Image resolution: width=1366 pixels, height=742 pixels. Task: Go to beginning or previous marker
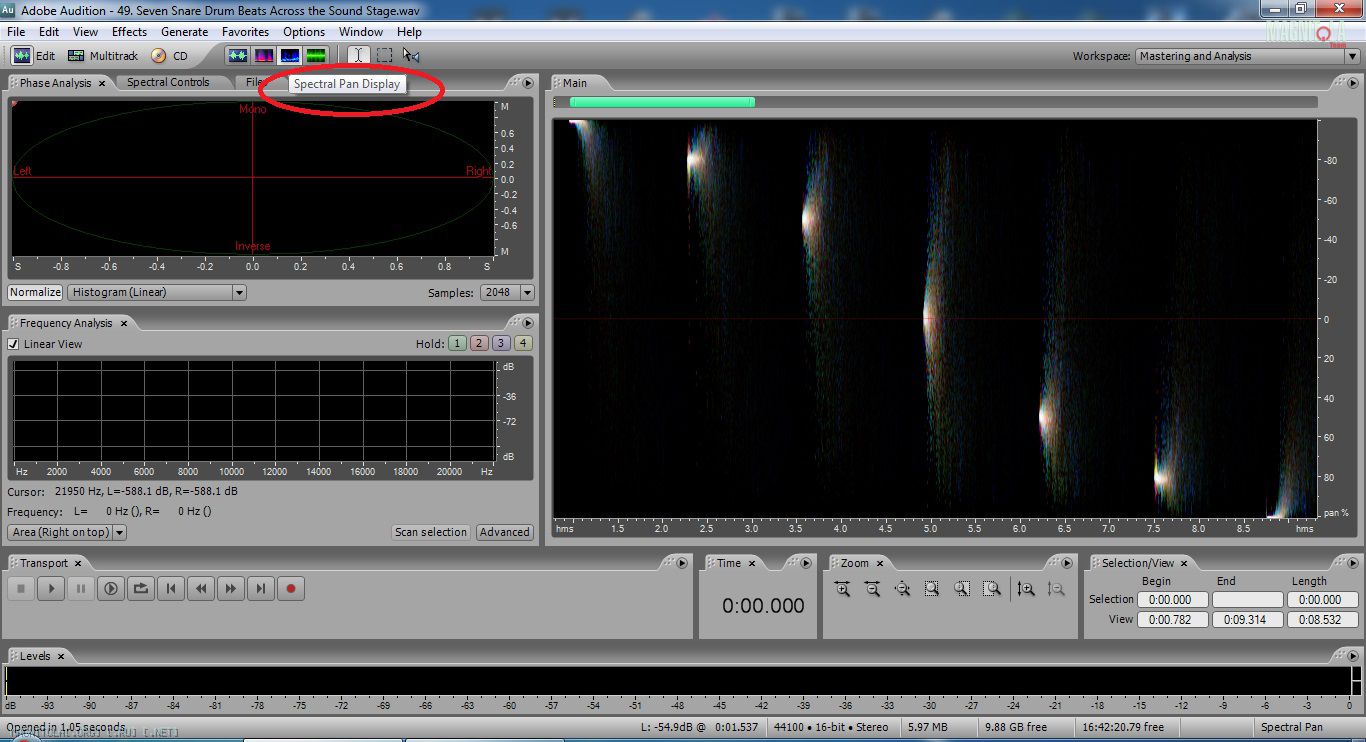tap(171, 589)
